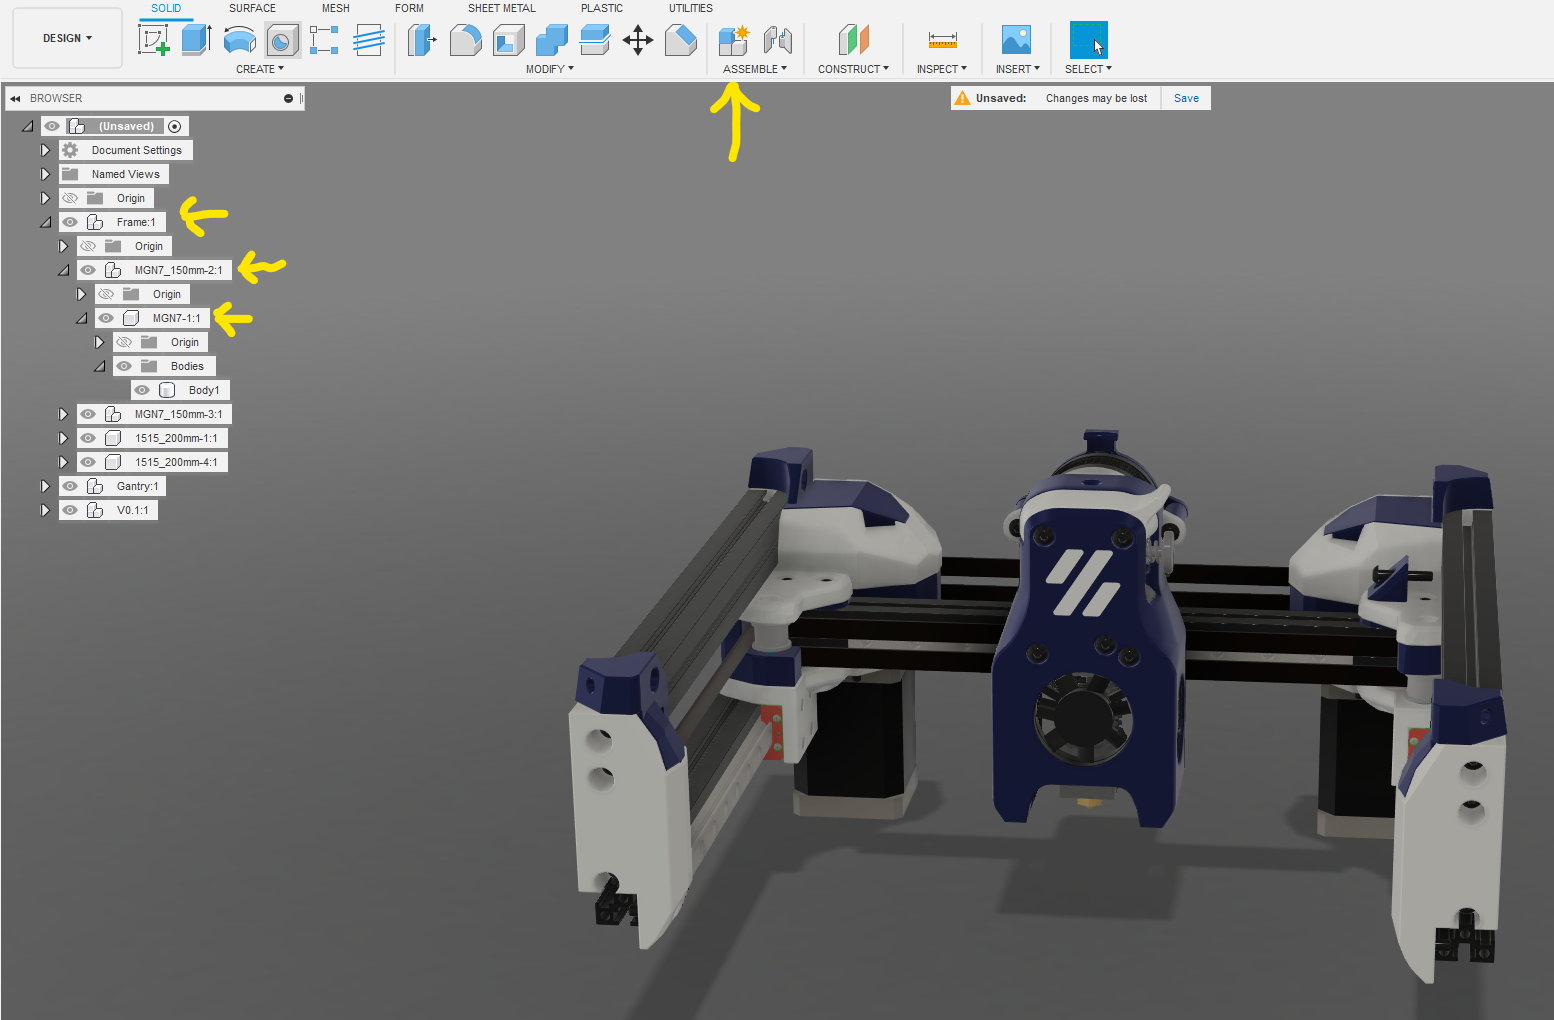Click the Save link
The image size is (1554, 1020).
pyautogui.click(x=1186, y=98)
